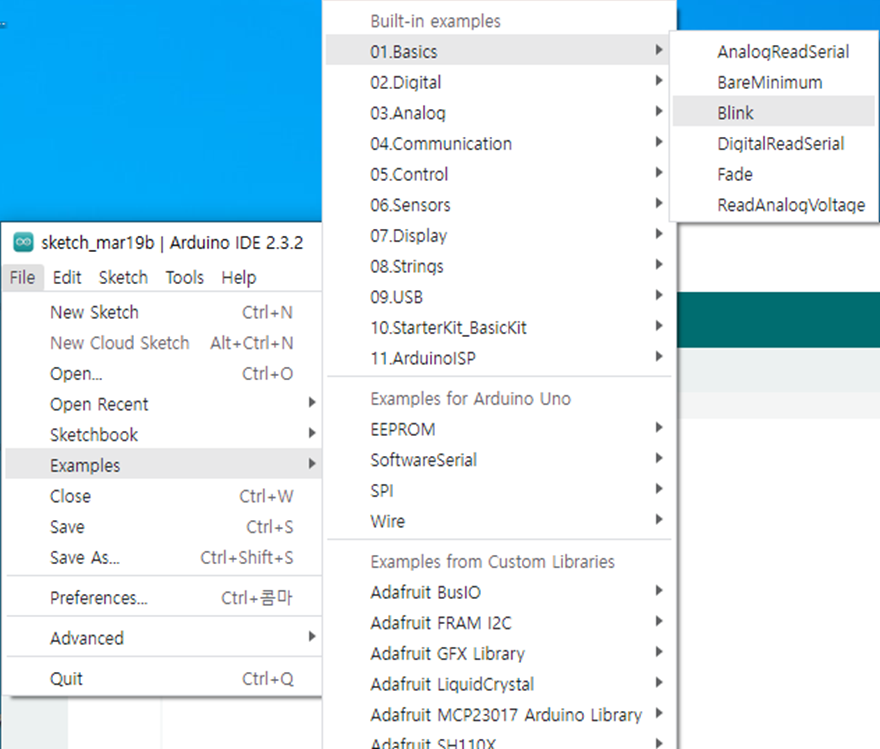The width and height of the screenshot is (880, 749).
Task: Open the AnalogReadSerial example
Action: 773,52
